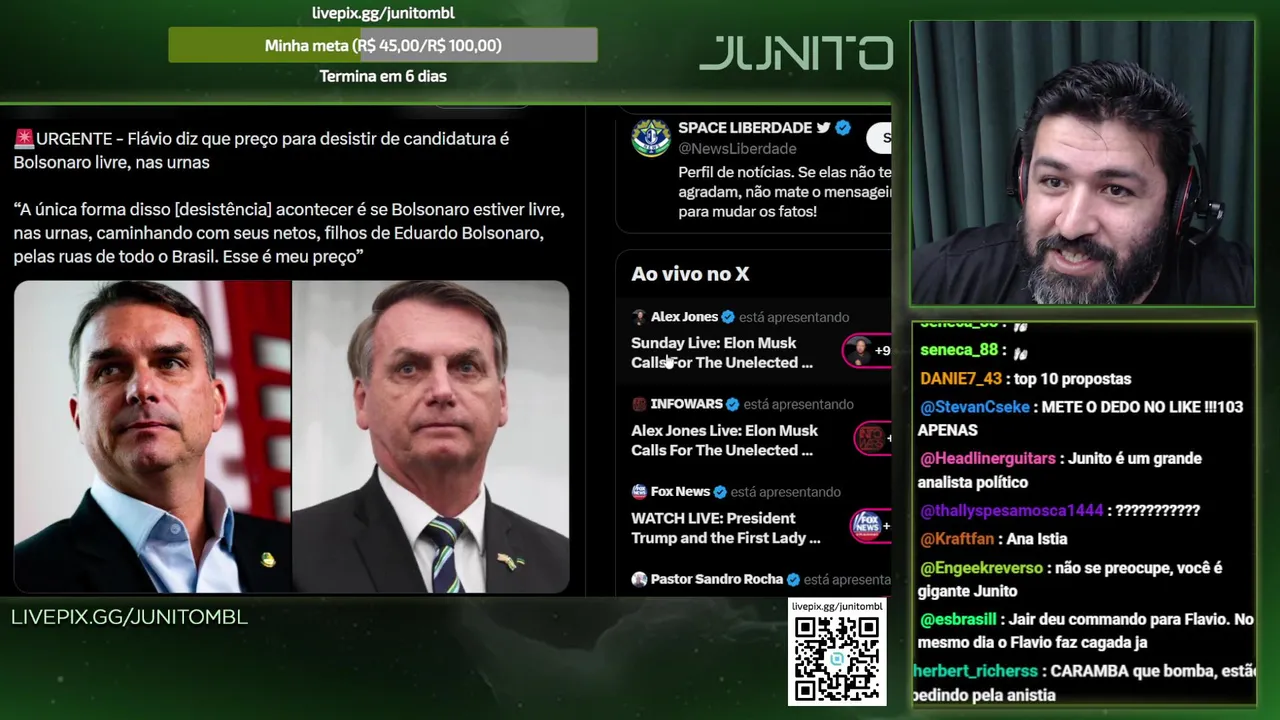Click the DANIE7_43 chat username

(961, 379)
